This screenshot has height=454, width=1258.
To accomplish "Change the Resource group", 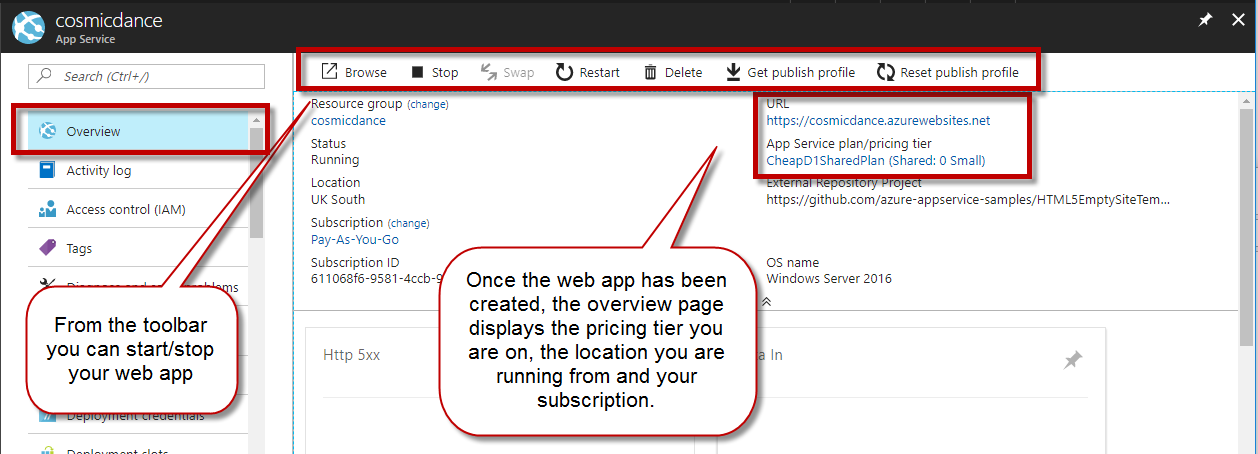I will (428, 104).
